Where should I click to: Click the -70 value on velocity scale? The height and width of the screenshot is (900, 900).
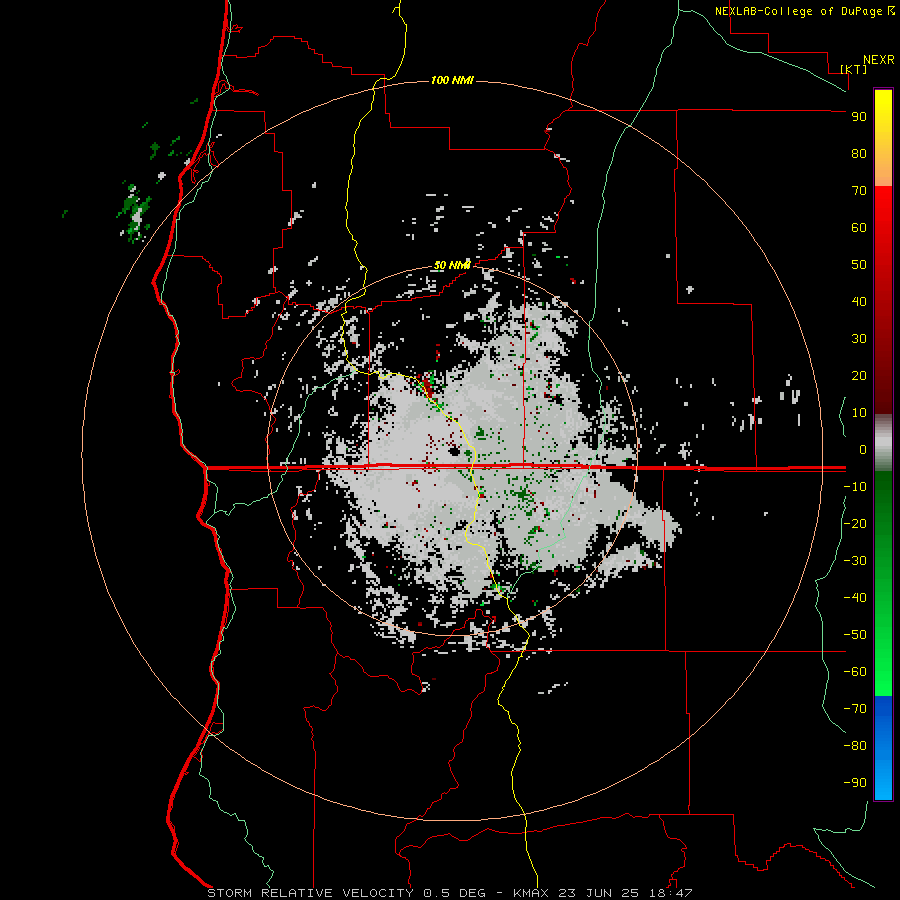pyautogui.click(x=855, y=709)
